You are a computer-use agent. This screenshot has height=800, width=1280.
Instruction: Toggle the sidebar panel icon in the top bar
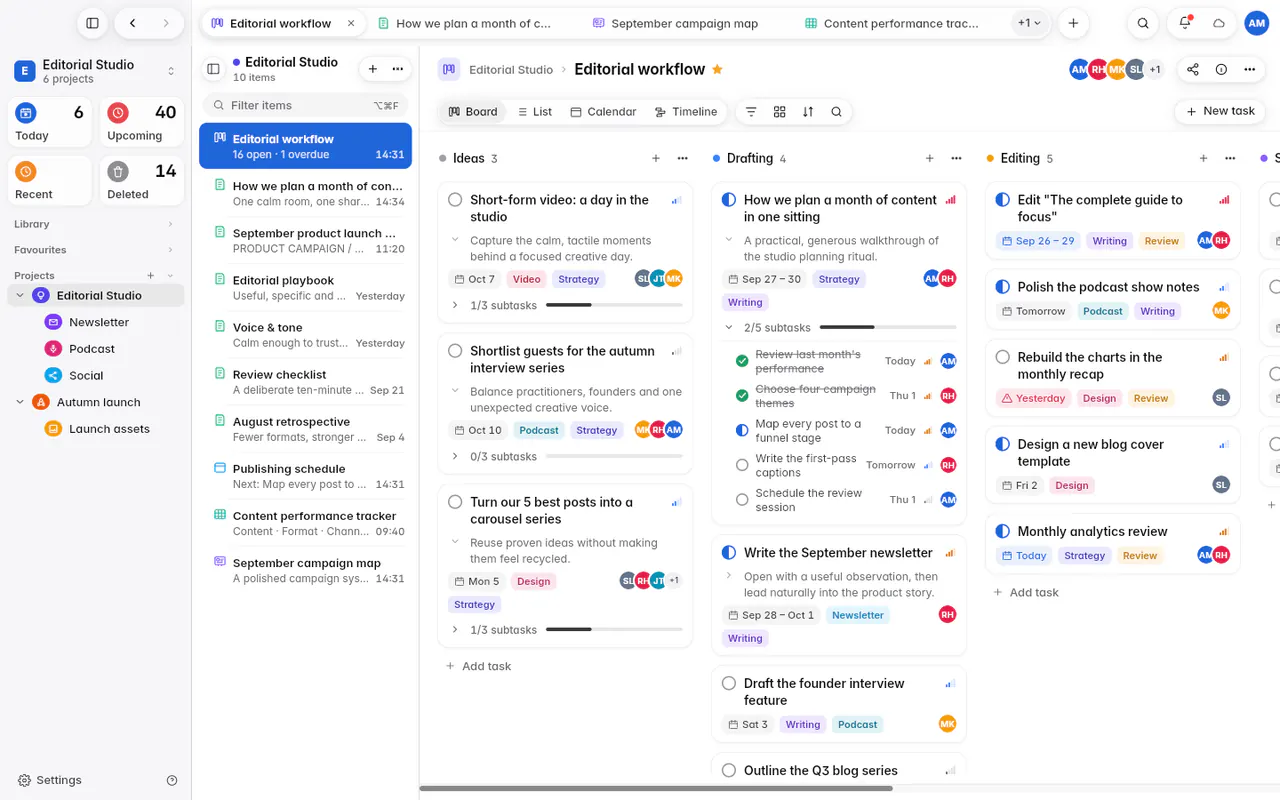pyautogui.click(x=92, y=23)
